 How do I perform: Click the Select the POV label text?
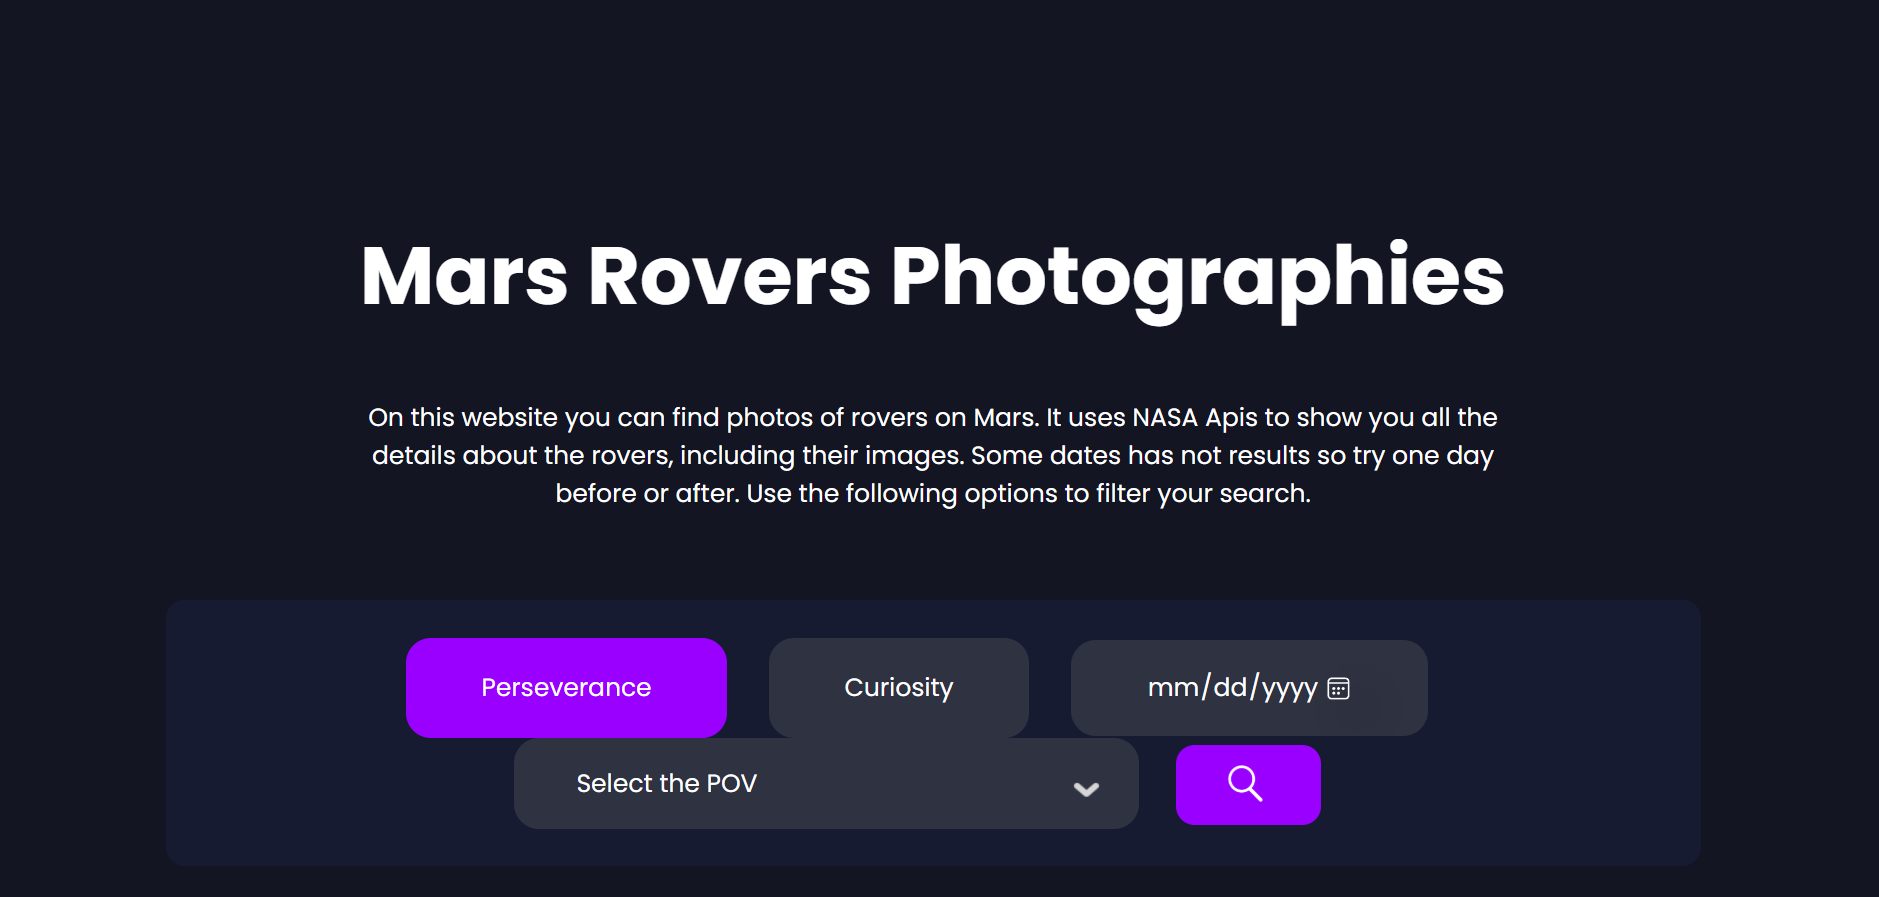point(666,783)
